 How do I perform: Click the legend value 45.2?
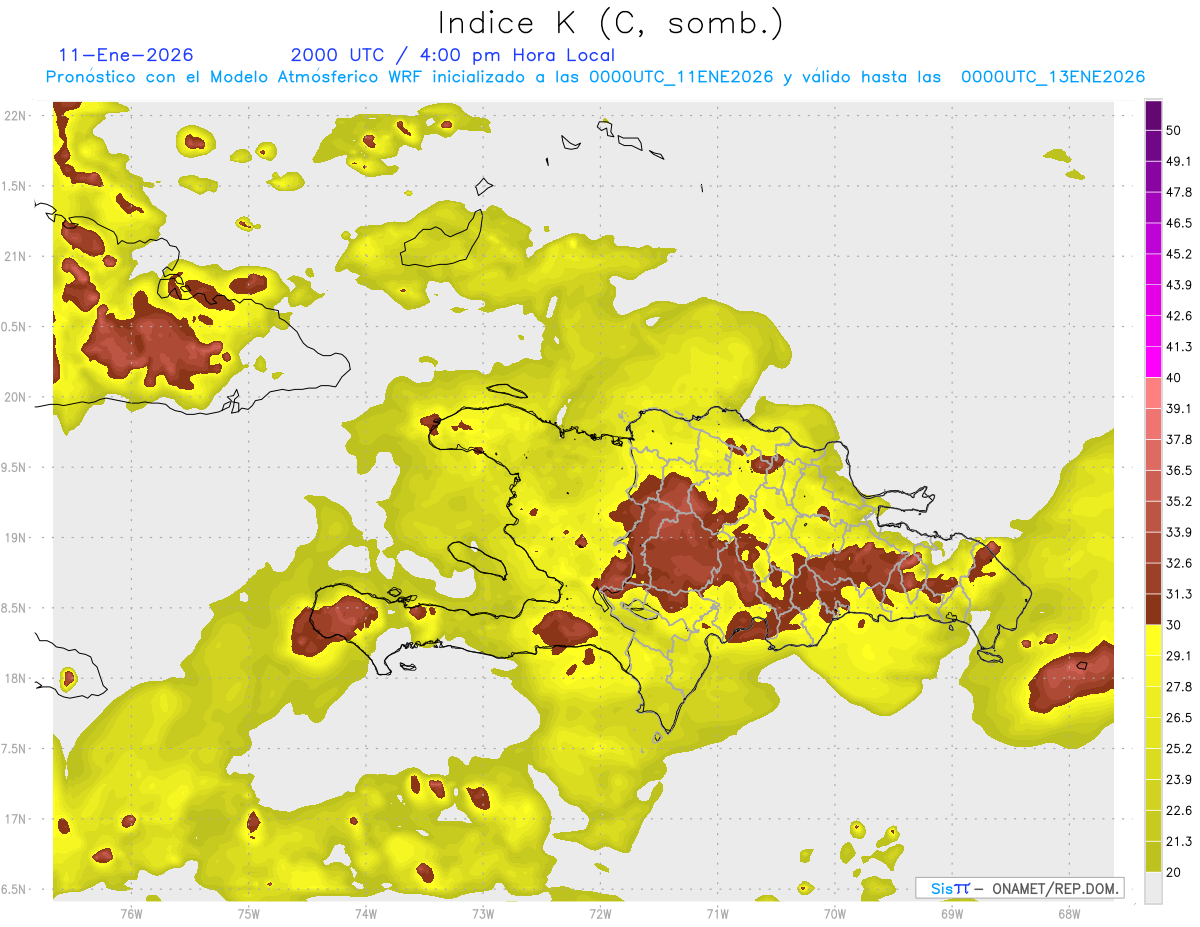click(x=1179, y=254)
